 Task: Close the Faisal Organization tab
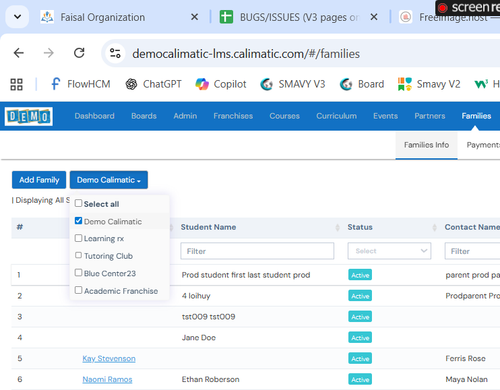coord(194,17)
